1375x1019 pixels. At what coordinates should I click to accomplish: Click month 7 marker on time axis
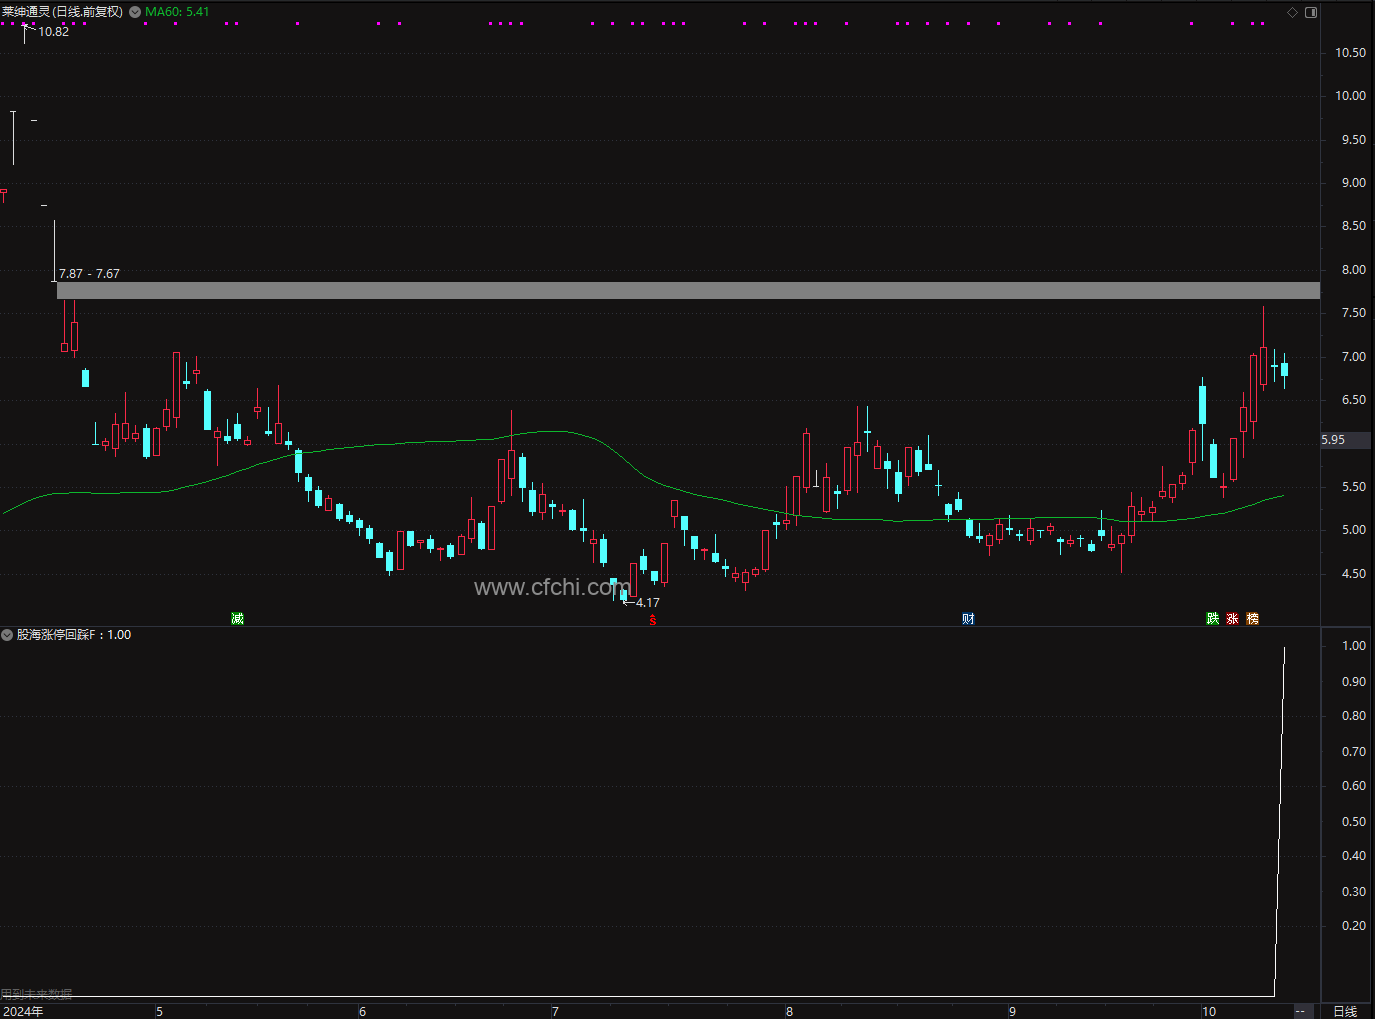tap(555, 1011)
